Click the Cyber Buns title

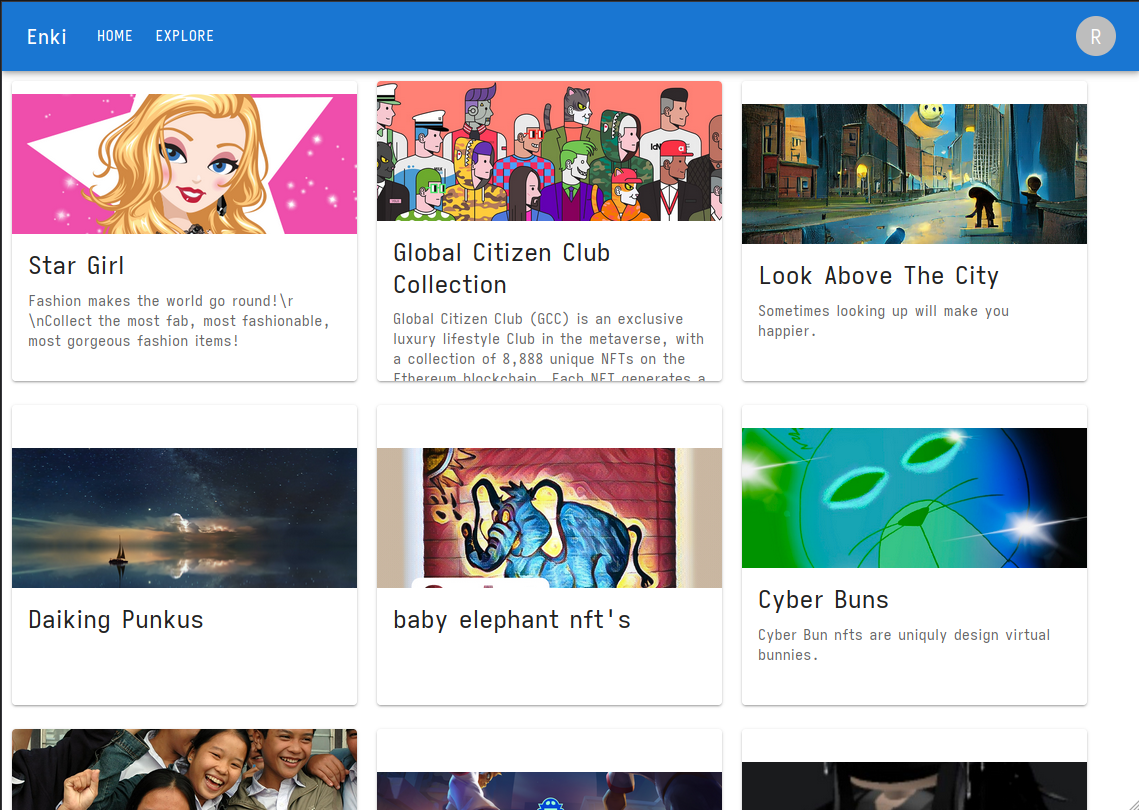[823, 599]
